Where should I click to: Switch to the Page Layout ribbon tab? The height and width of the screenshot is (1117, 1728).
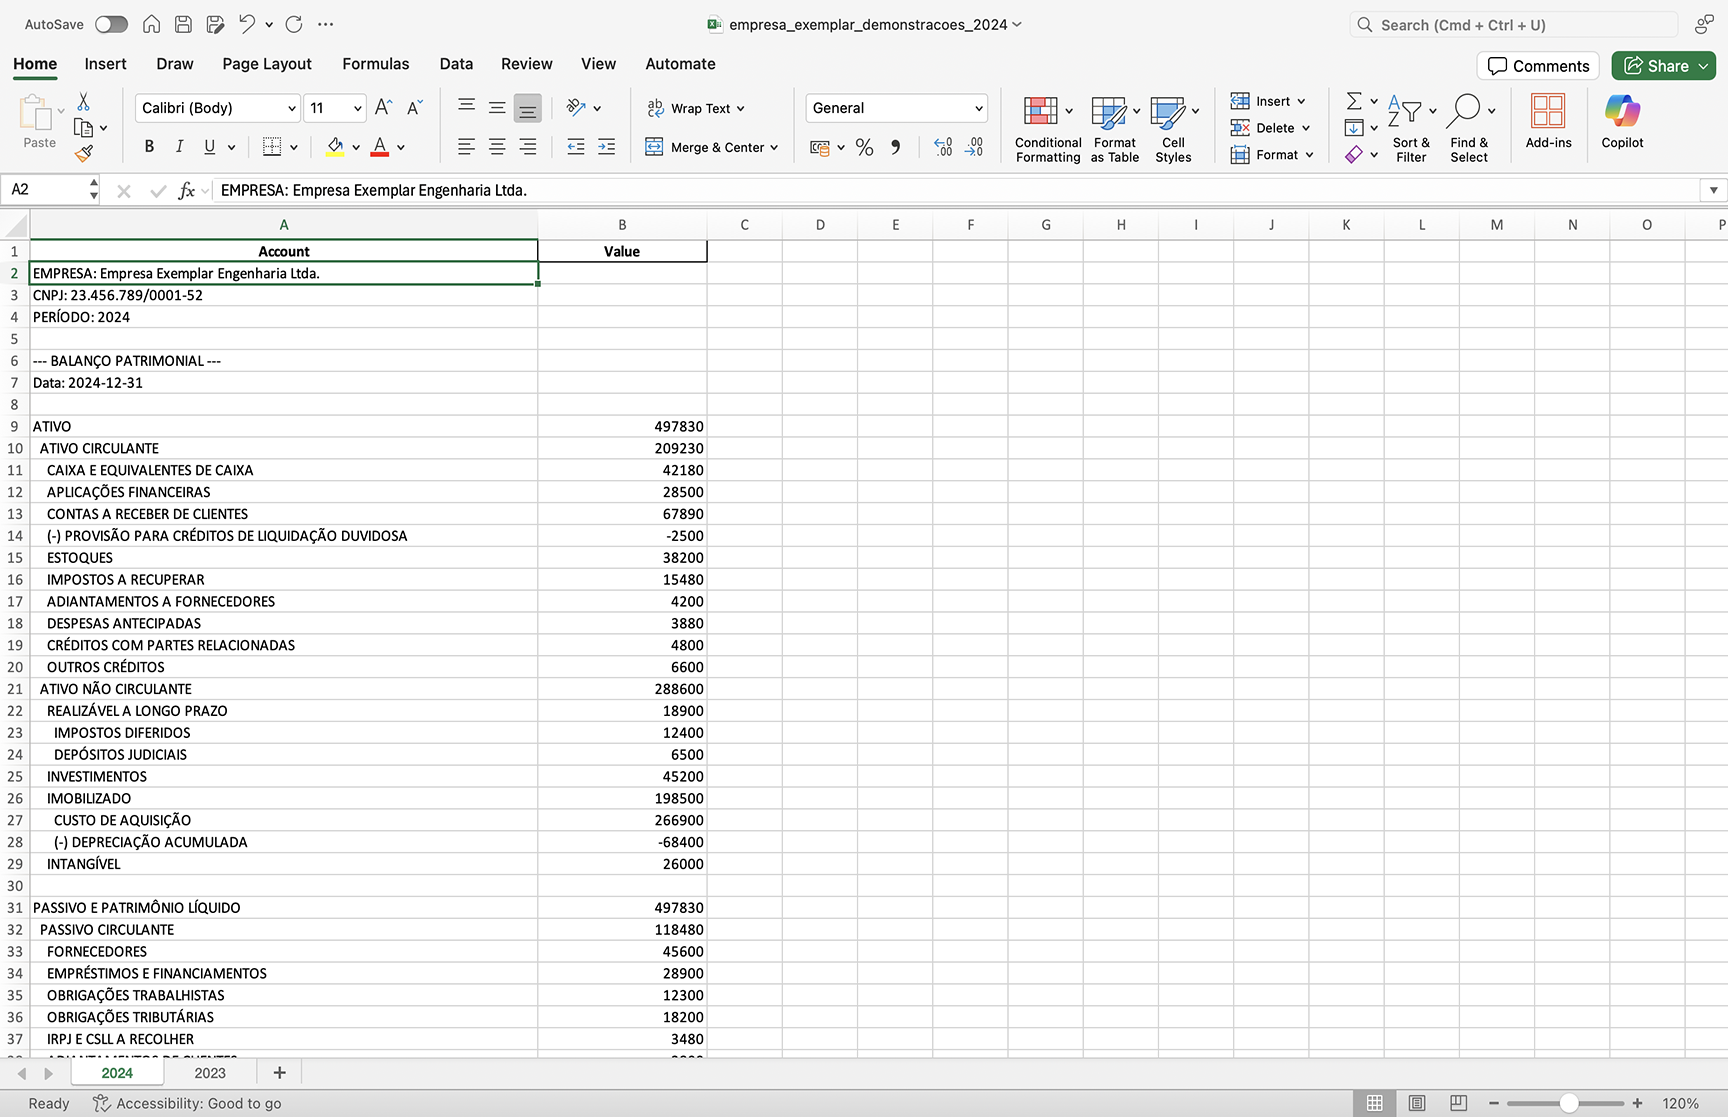pos(267,64)
